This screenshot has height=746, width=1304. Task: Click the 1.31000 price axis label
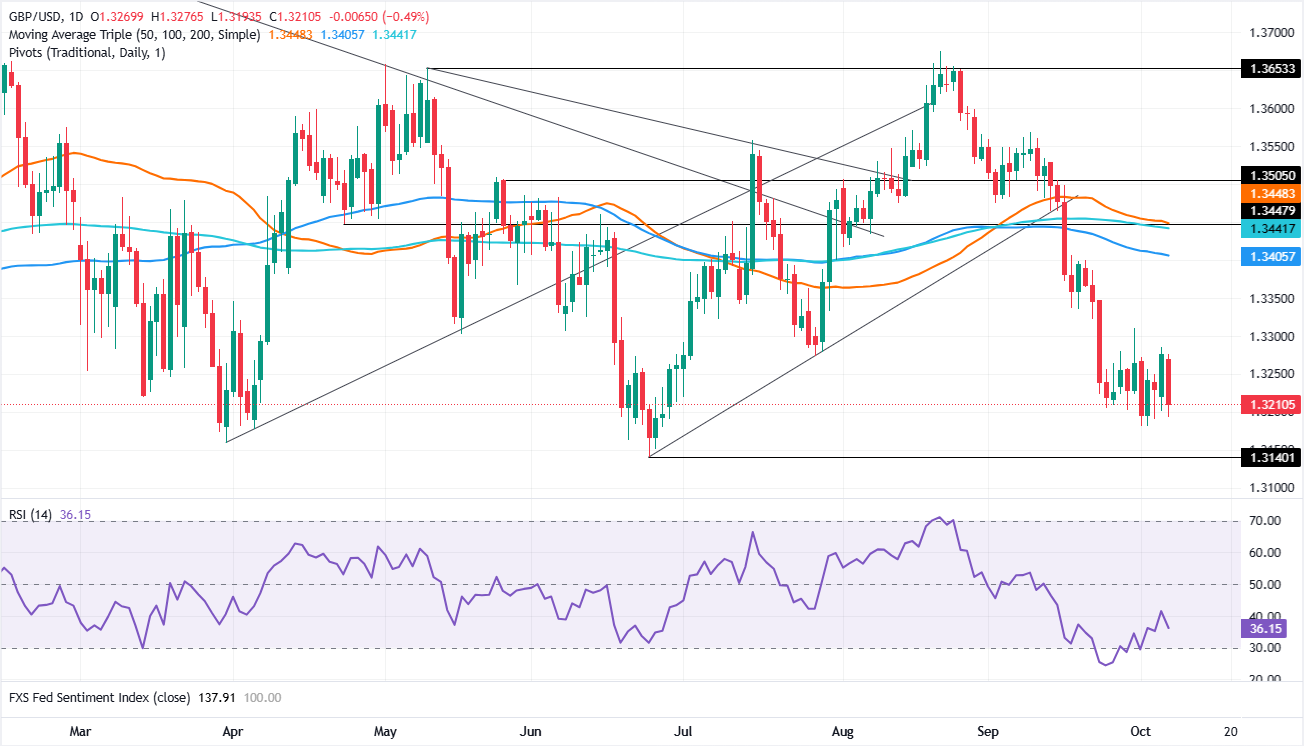(1270, 488)
